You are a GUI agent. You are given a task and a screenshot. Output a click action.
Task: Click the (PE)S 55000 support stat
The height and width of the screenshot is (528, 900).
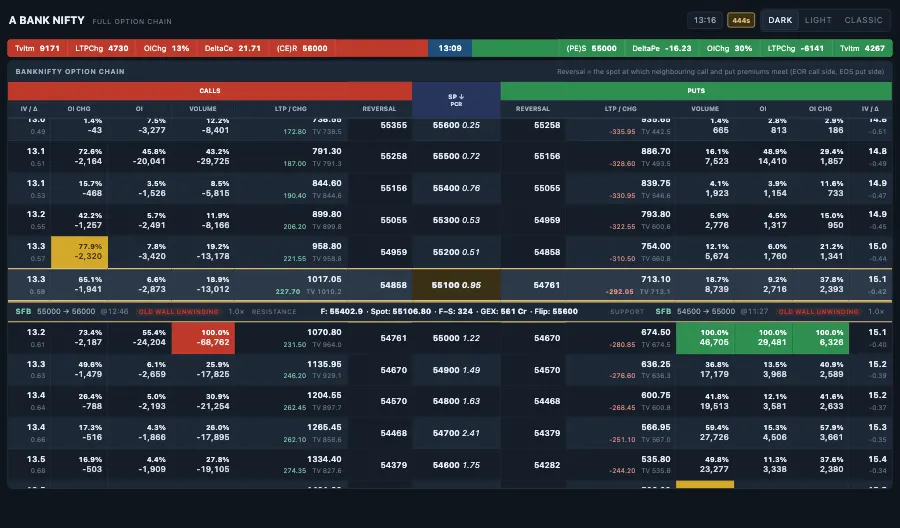point(591,48)
